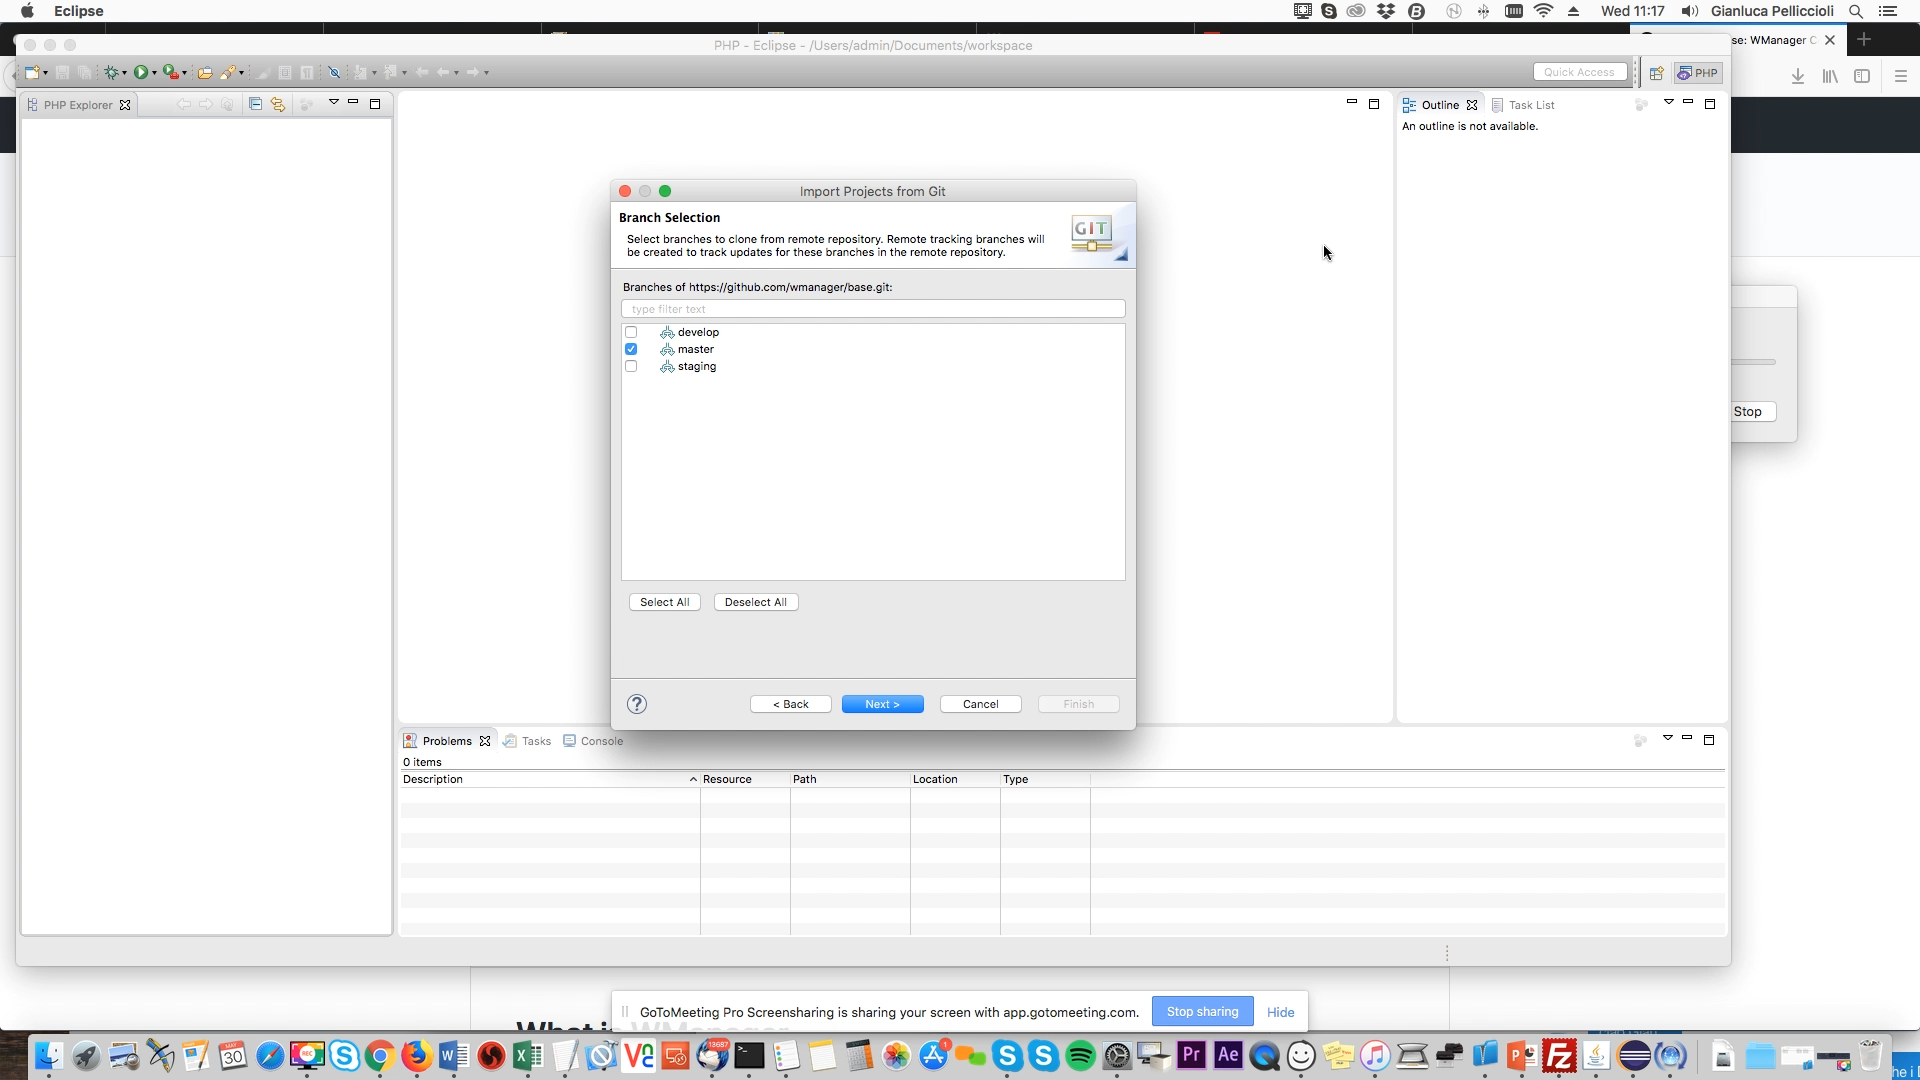Click the dialog help question mark icon

point(637,704)
